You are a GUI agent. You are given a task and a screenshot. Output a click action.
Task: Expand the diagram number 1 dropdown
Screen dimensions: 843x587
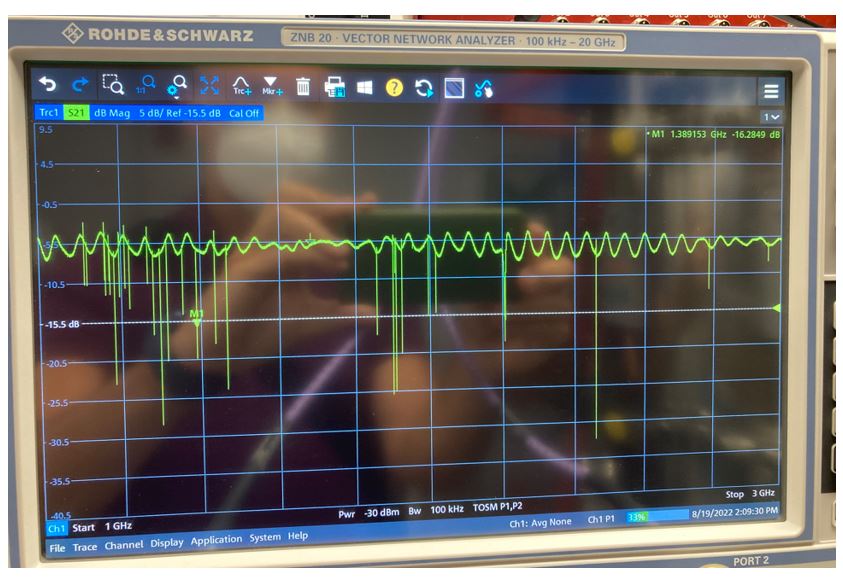[x=770, y=117]
